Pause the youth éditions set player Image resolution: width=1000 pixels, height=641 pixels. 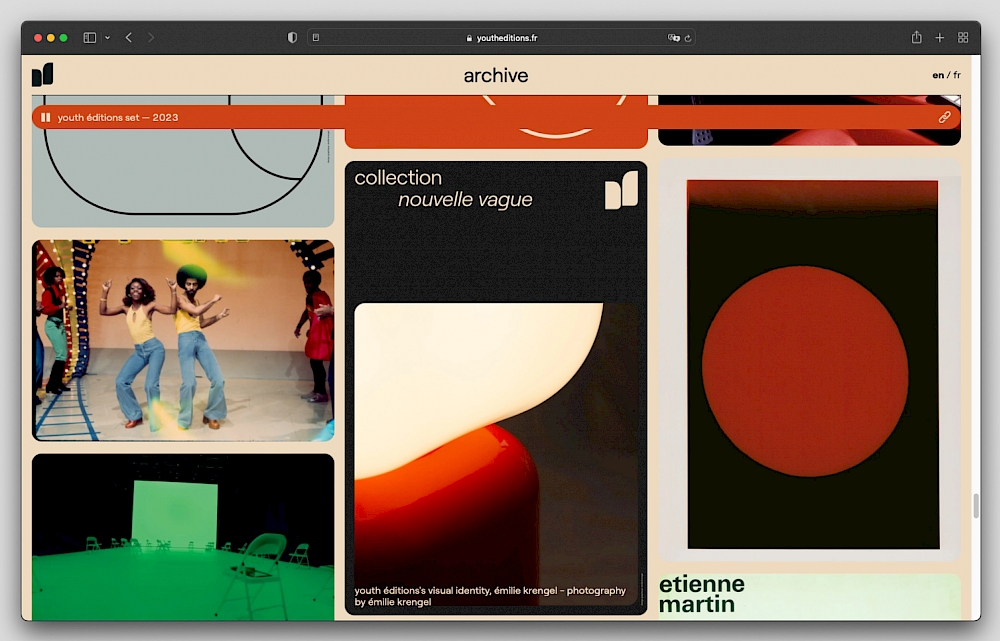click(x=46, y=117)
